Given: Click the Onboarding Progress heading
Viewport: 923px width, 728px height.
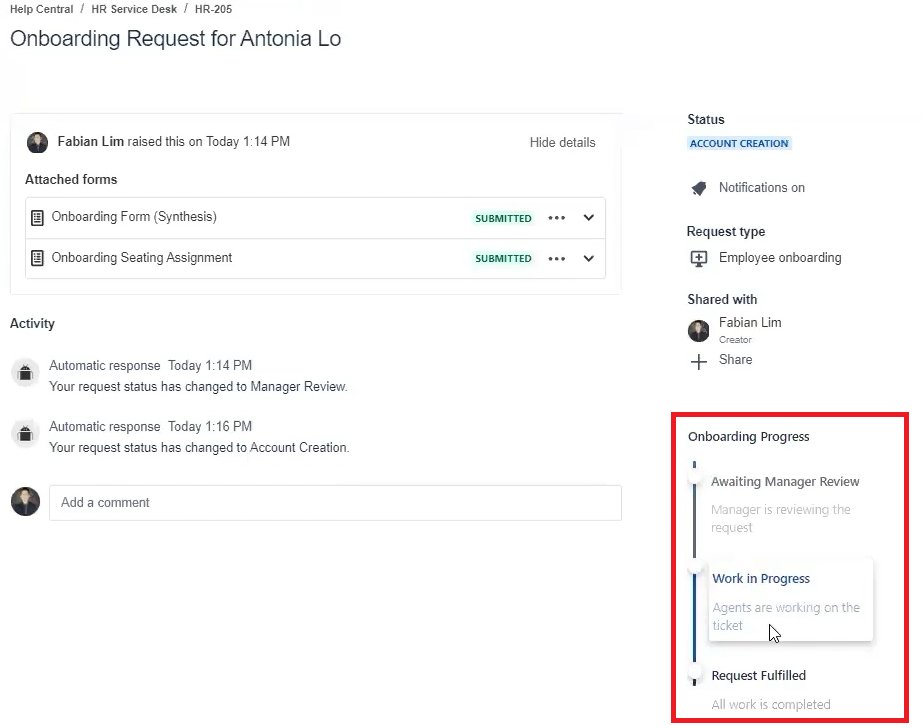Looking at the screenshot, I should click(x=748, y=437).
